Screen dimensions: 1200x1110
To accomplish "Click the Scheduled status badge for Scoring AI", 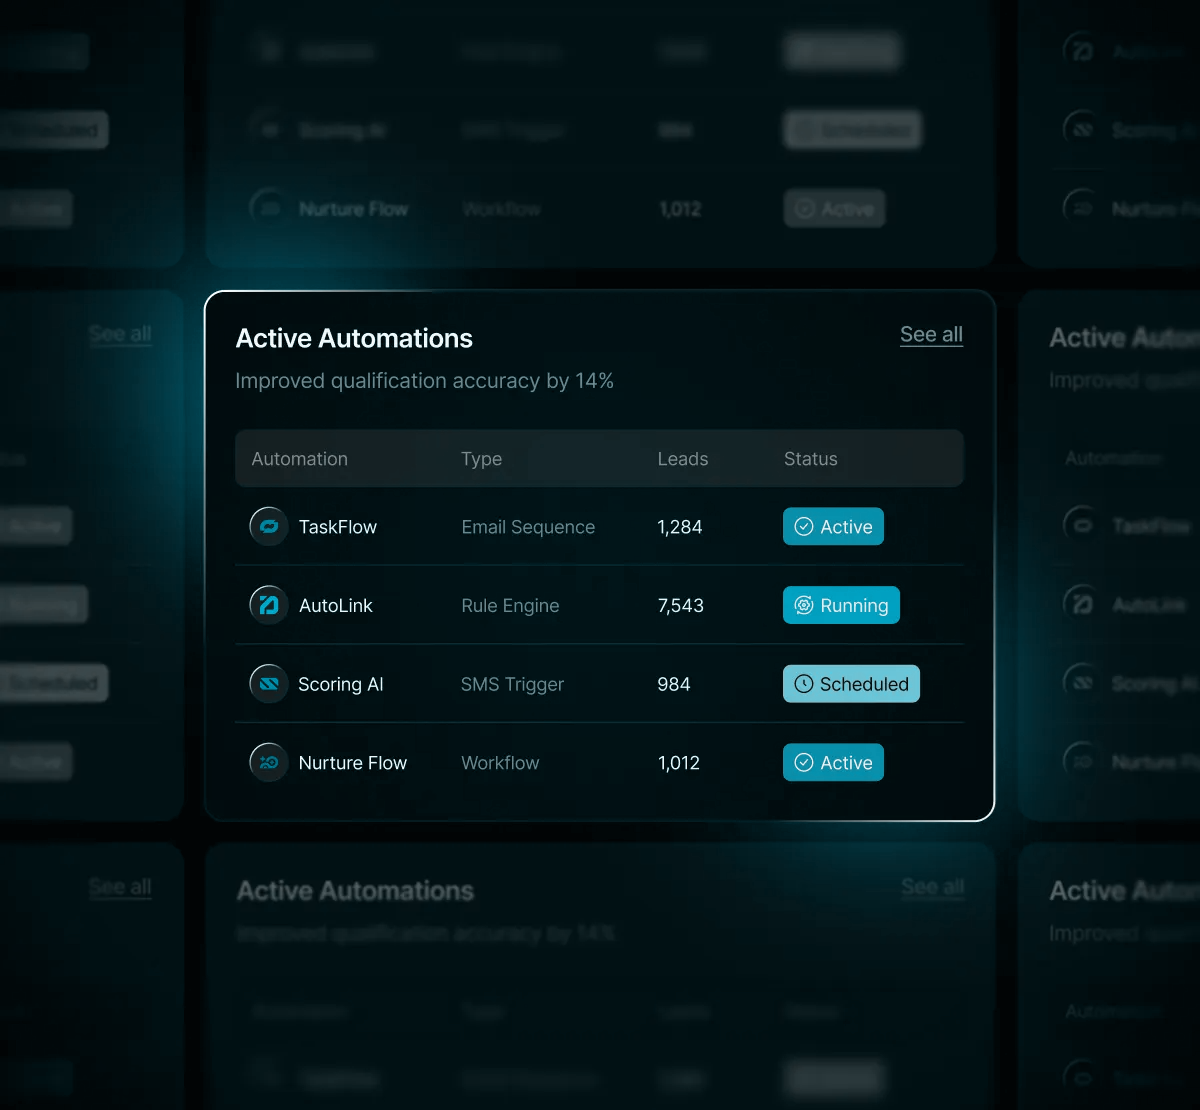I will pyautogui.click(x=851, y=684).
